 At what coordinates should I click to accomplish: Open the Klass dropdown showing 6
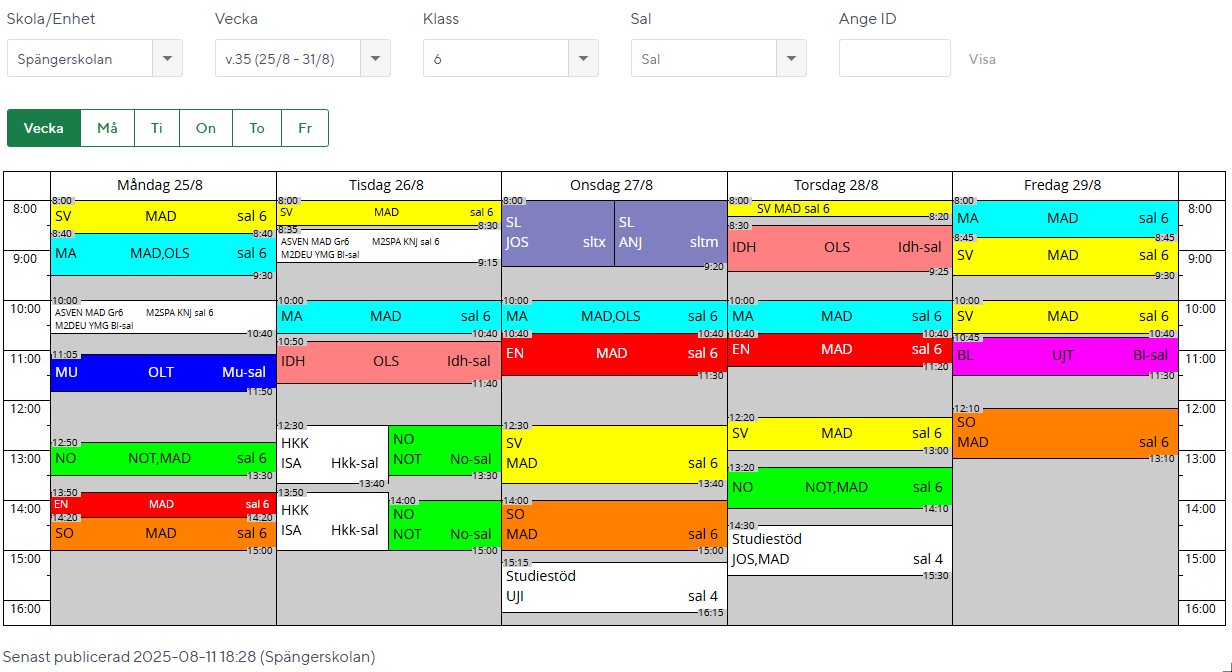click(x=510, y=59)
